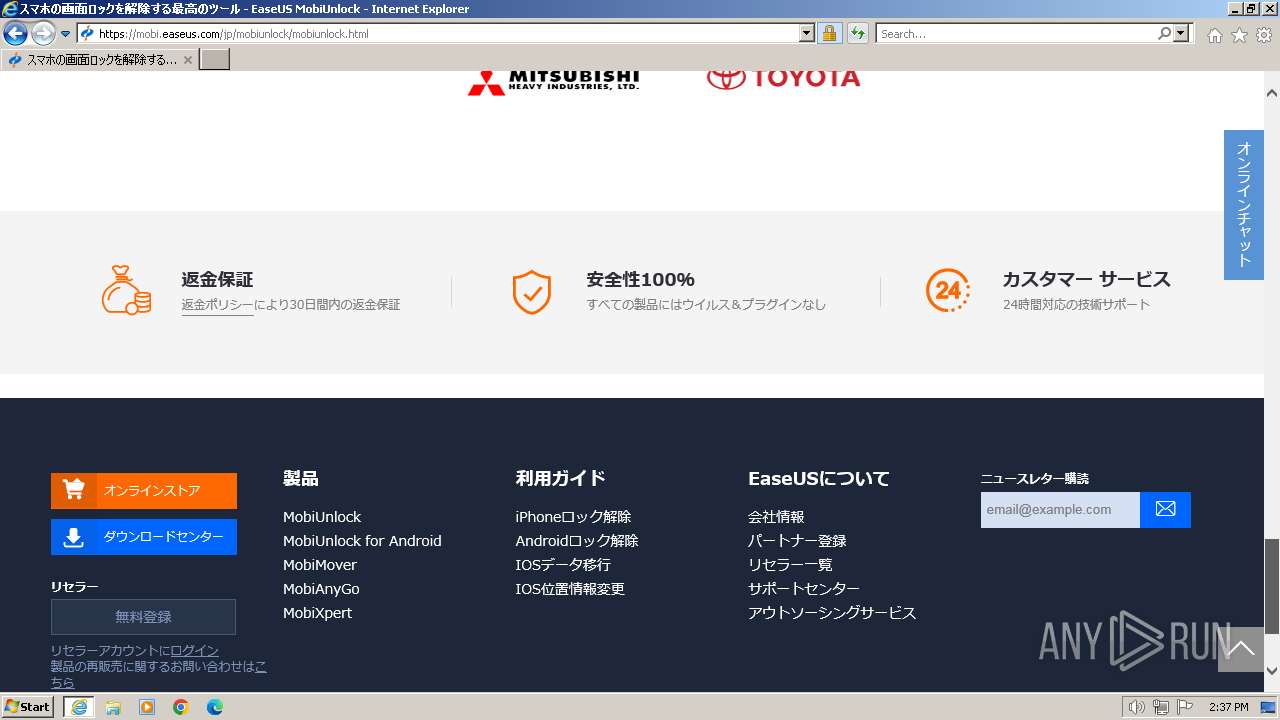Image resolution: width=1280 pixels, height=720 pixels.
Task: Close the current browser tab
Action: tap(188, 60)
